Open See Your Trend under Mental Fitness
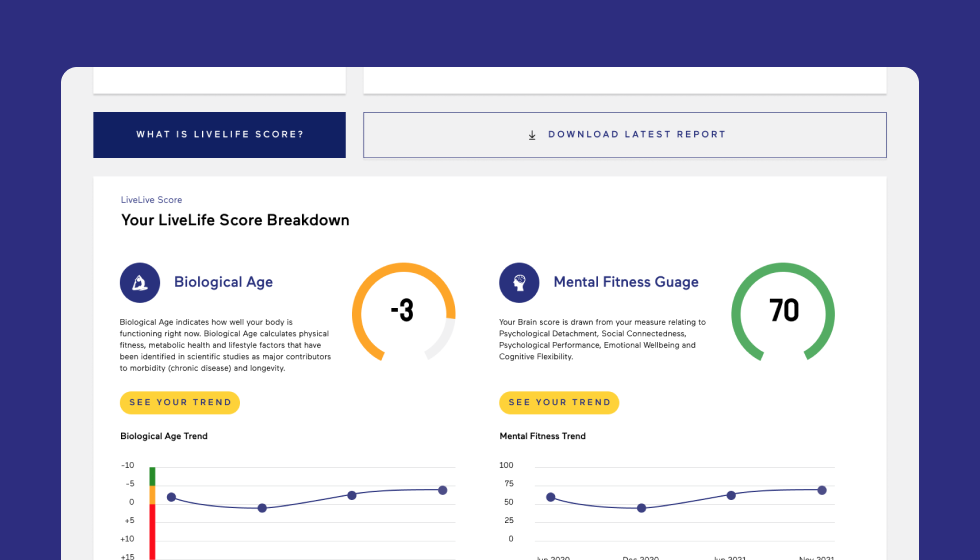 click(x=559, y=402)
